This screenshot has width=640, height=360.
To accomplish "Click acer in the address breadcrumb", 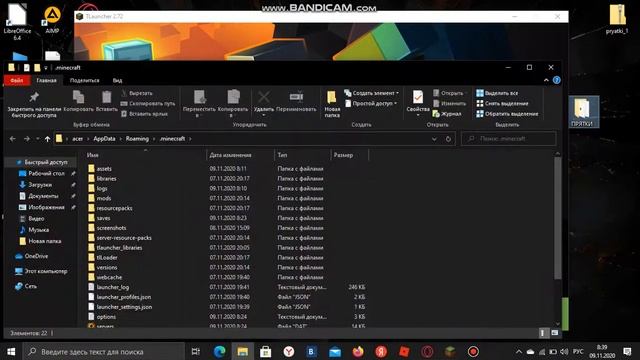I will [78, 139].
